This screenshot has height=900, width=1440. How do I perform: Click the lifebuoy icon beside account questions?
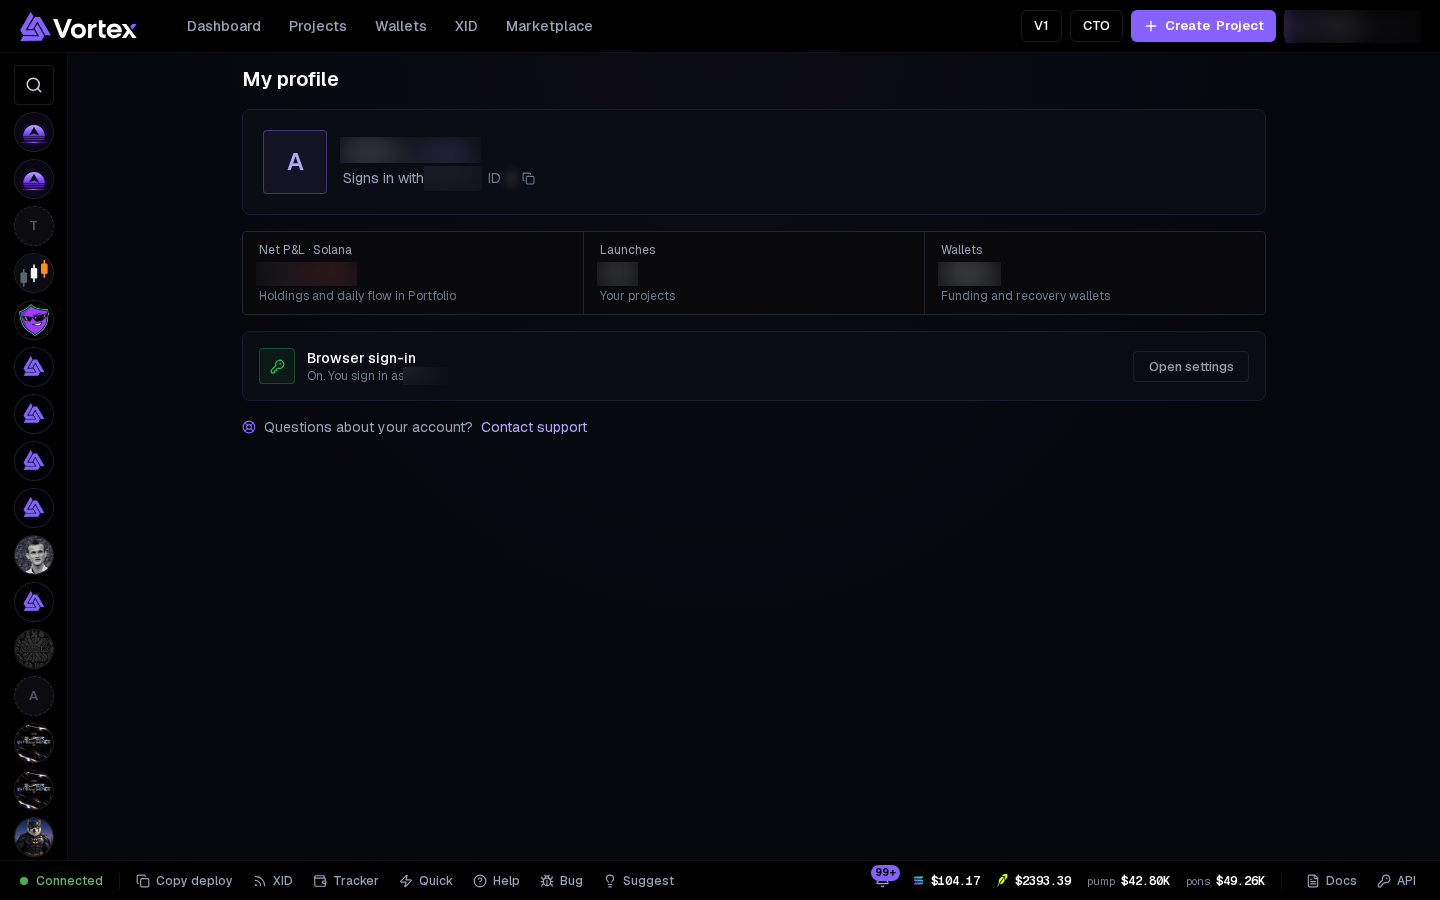(249, 427)
